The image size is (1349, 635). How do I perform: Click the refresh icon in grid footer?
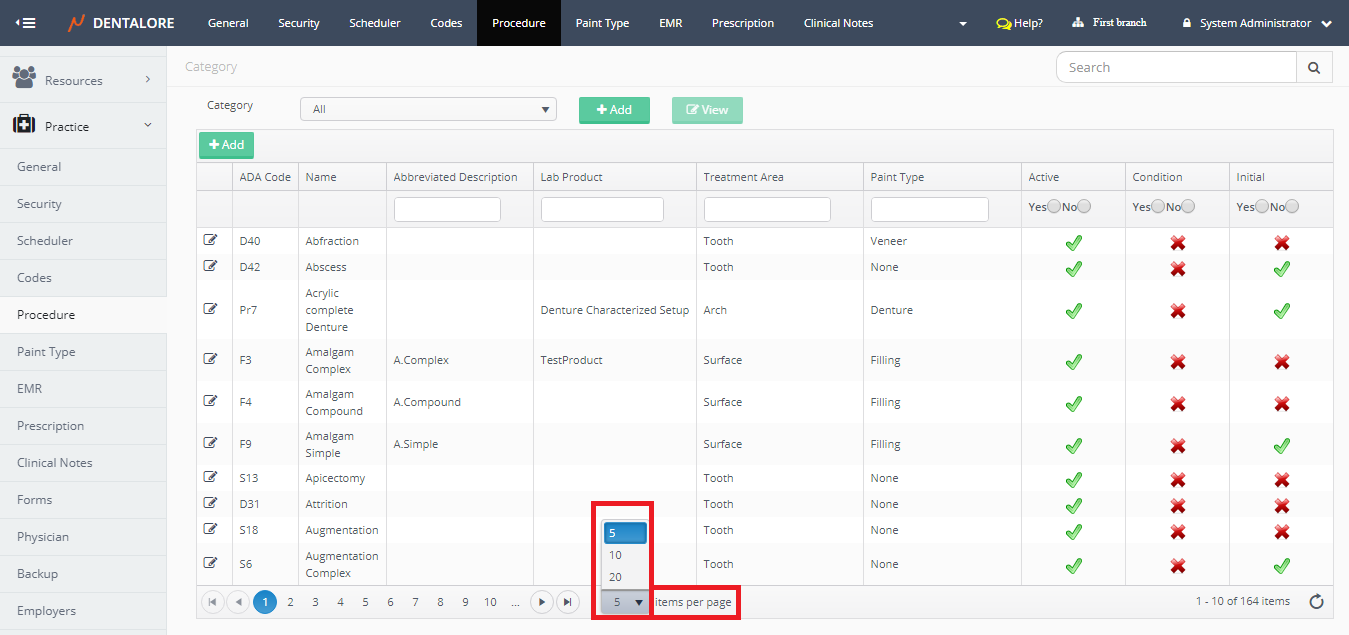(1316, 601)
